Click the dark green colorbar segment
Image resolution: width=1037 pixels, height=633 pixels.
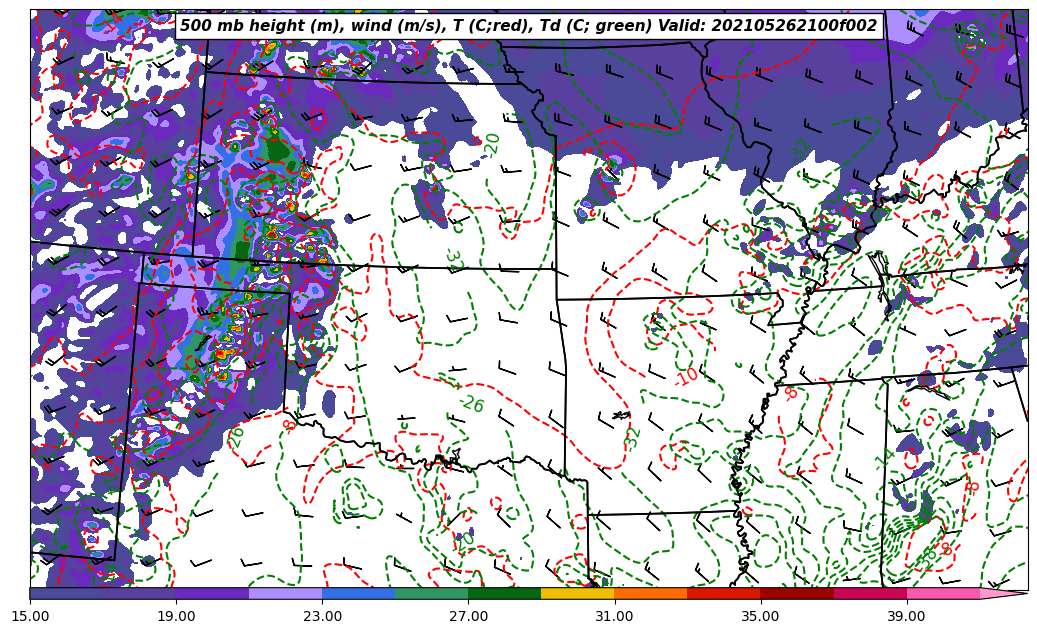click(504, 593)
